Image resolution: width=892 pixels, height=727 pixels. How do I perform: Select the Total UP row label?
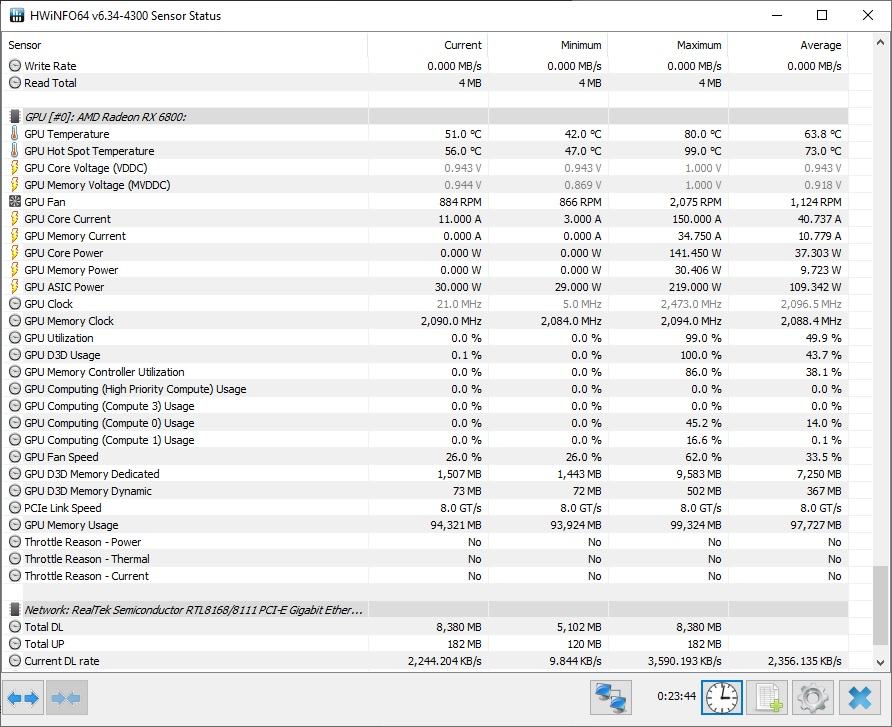[x=44, y=644]
